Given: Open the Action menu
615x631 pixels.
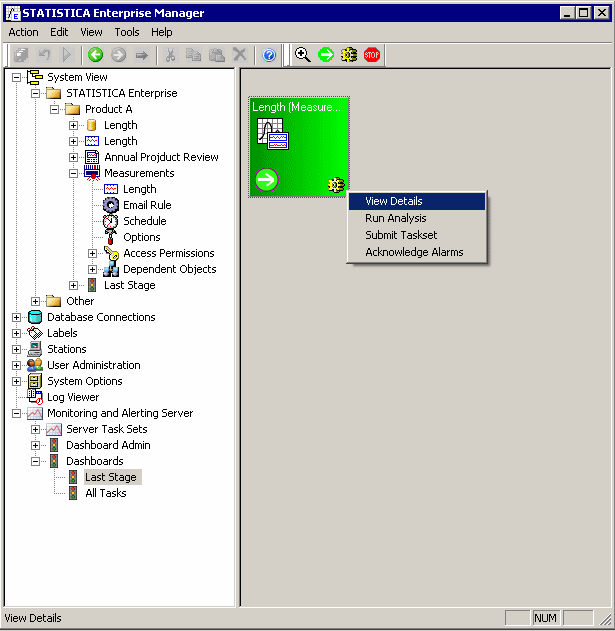Looking at the screenshot, I should point(23,32).
